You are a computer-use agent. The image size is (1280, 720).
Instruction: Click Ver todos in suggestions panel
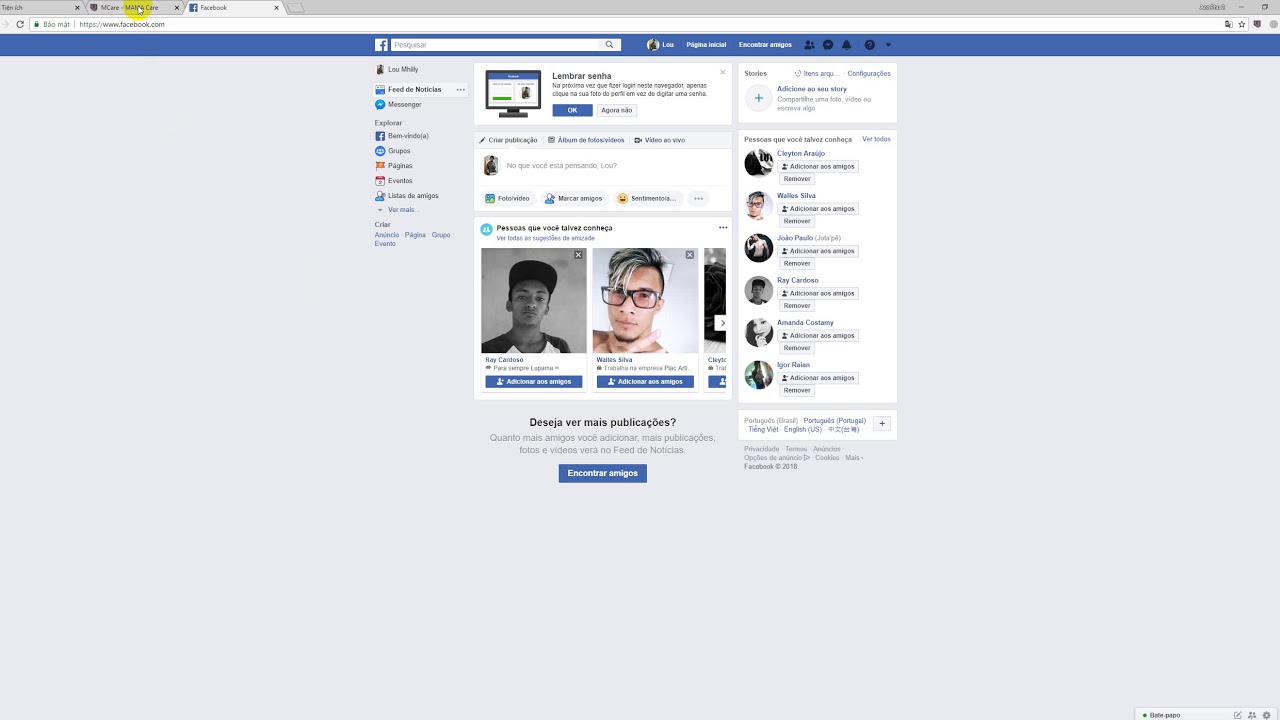coord(876,139)
